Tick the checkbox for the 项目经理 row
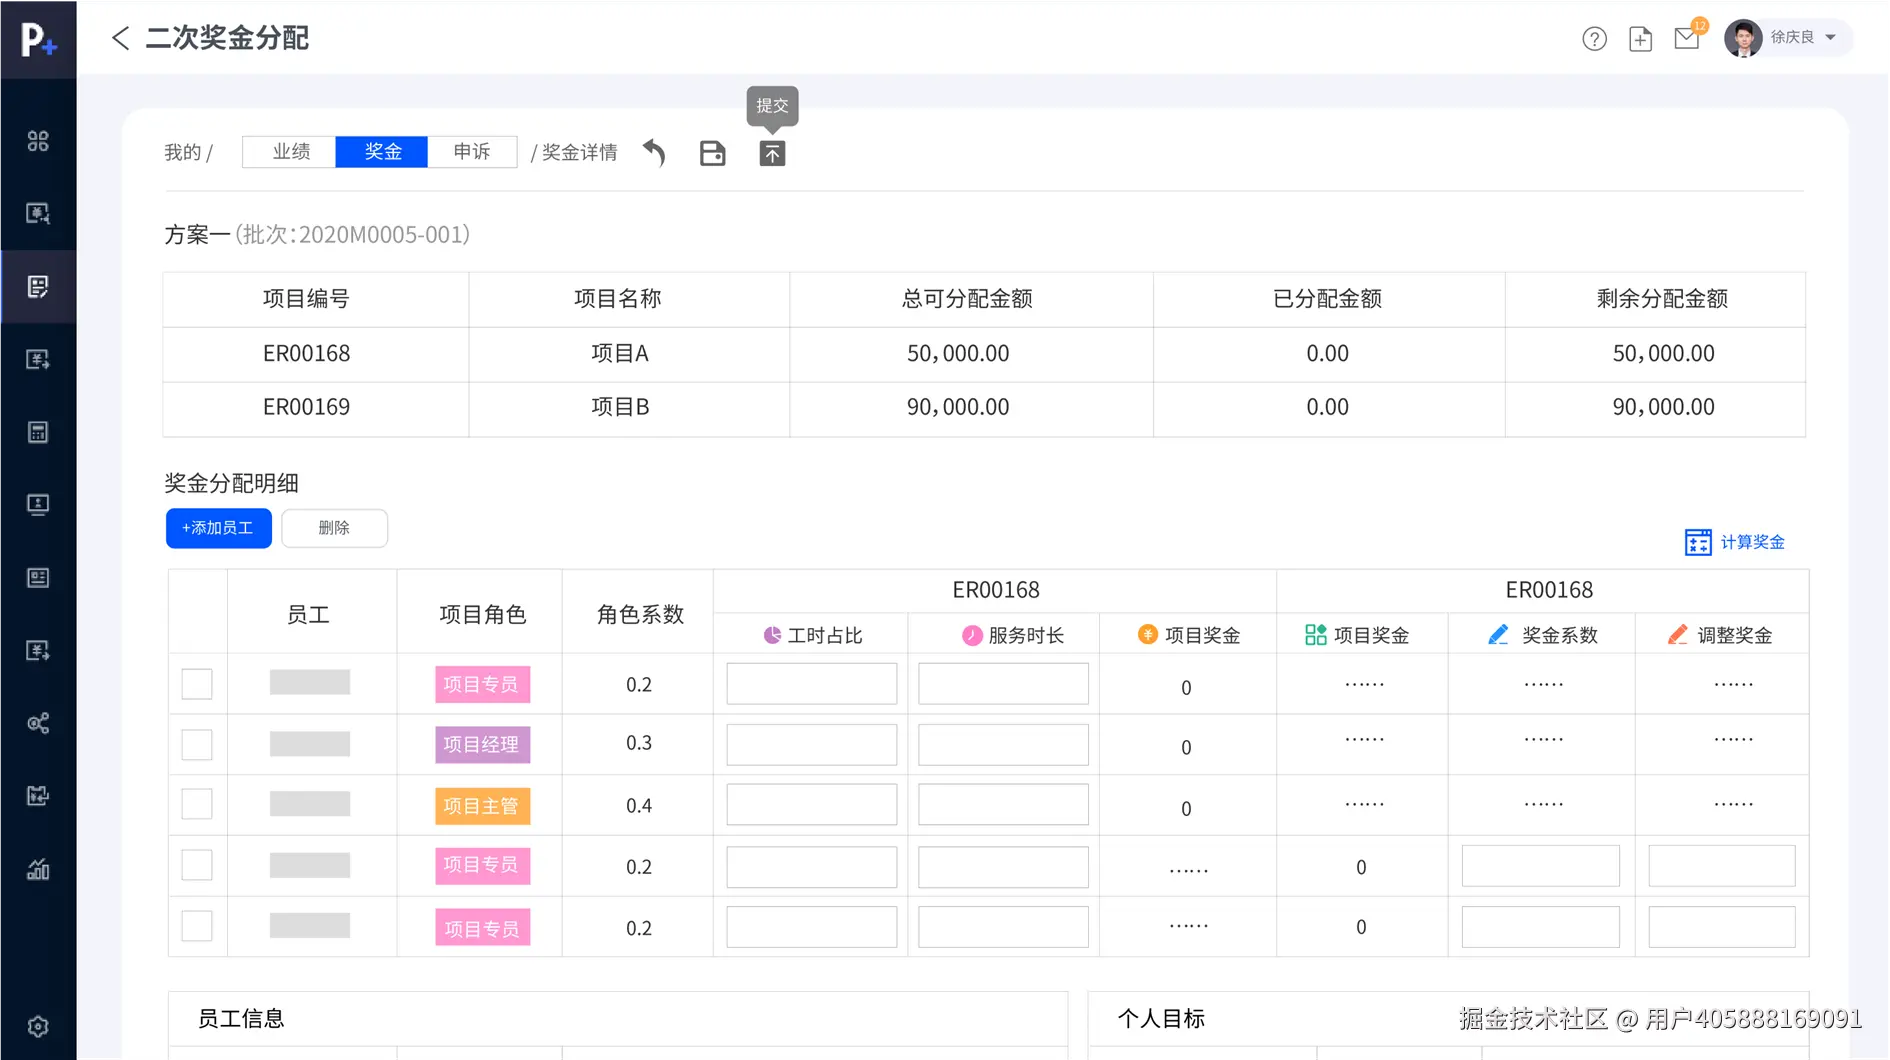This screenshot has height=1060, width=1890. (x=197, y=744)
